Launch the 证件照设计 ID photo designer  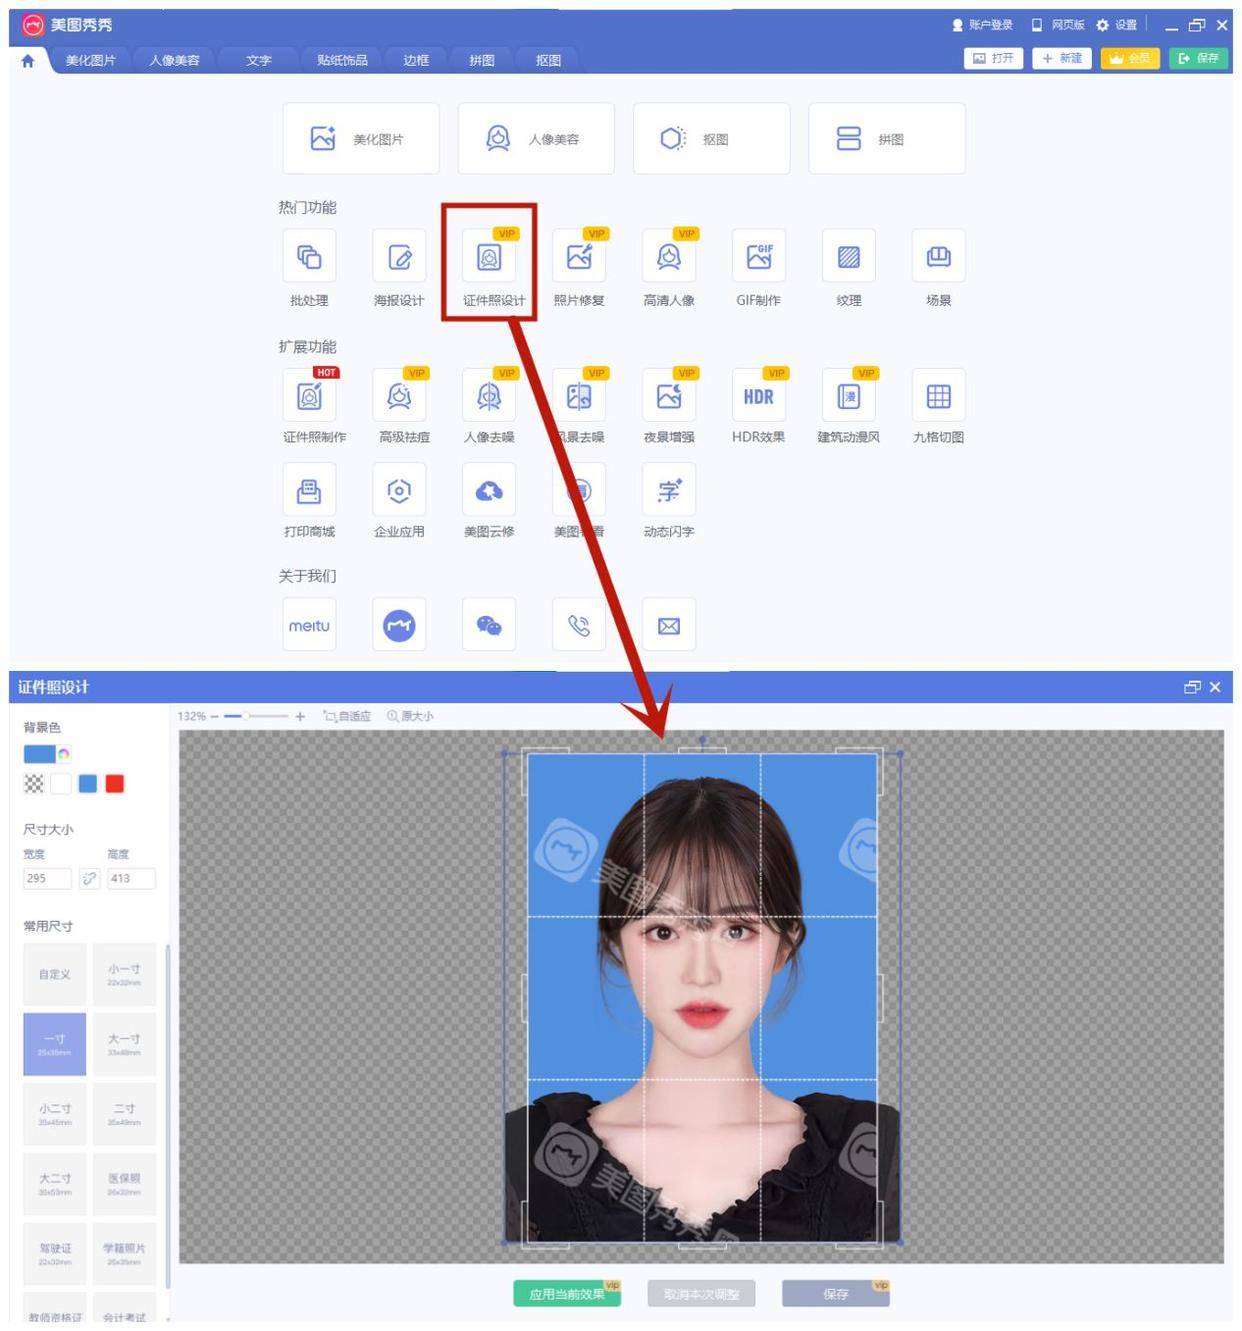click(489, 258)
